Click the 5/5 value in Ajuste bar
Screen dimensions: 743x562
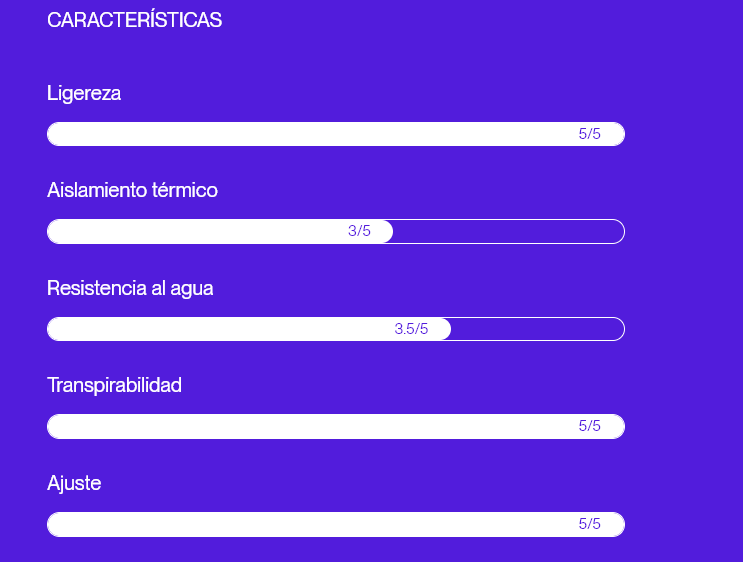(x=590, y=524)
